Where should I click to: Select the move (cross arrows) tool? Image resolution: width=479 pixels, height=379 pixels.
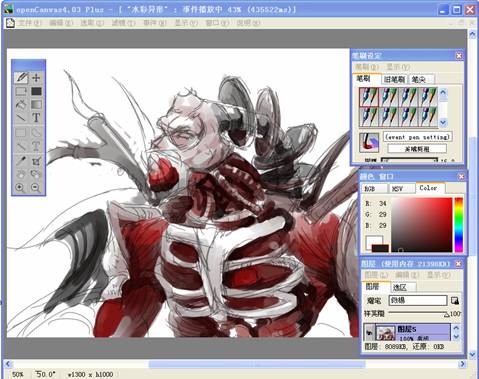(36, 78)
